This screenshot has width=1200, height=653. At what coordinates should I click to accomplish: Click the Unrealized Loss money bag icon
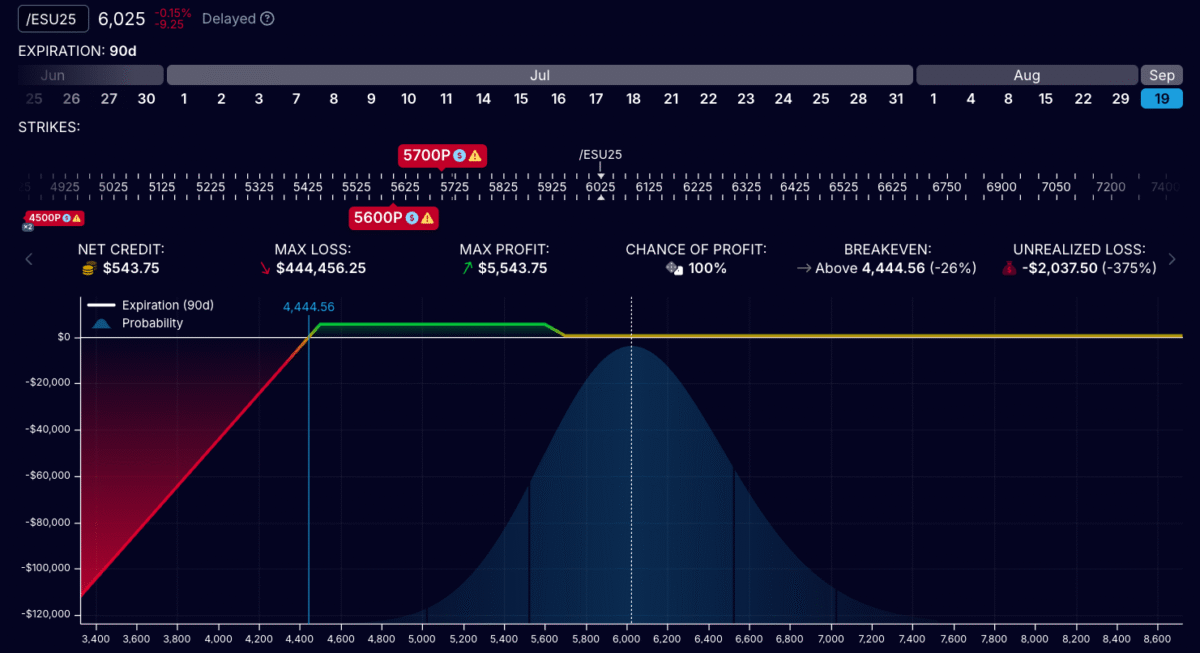click(1009, 268)
